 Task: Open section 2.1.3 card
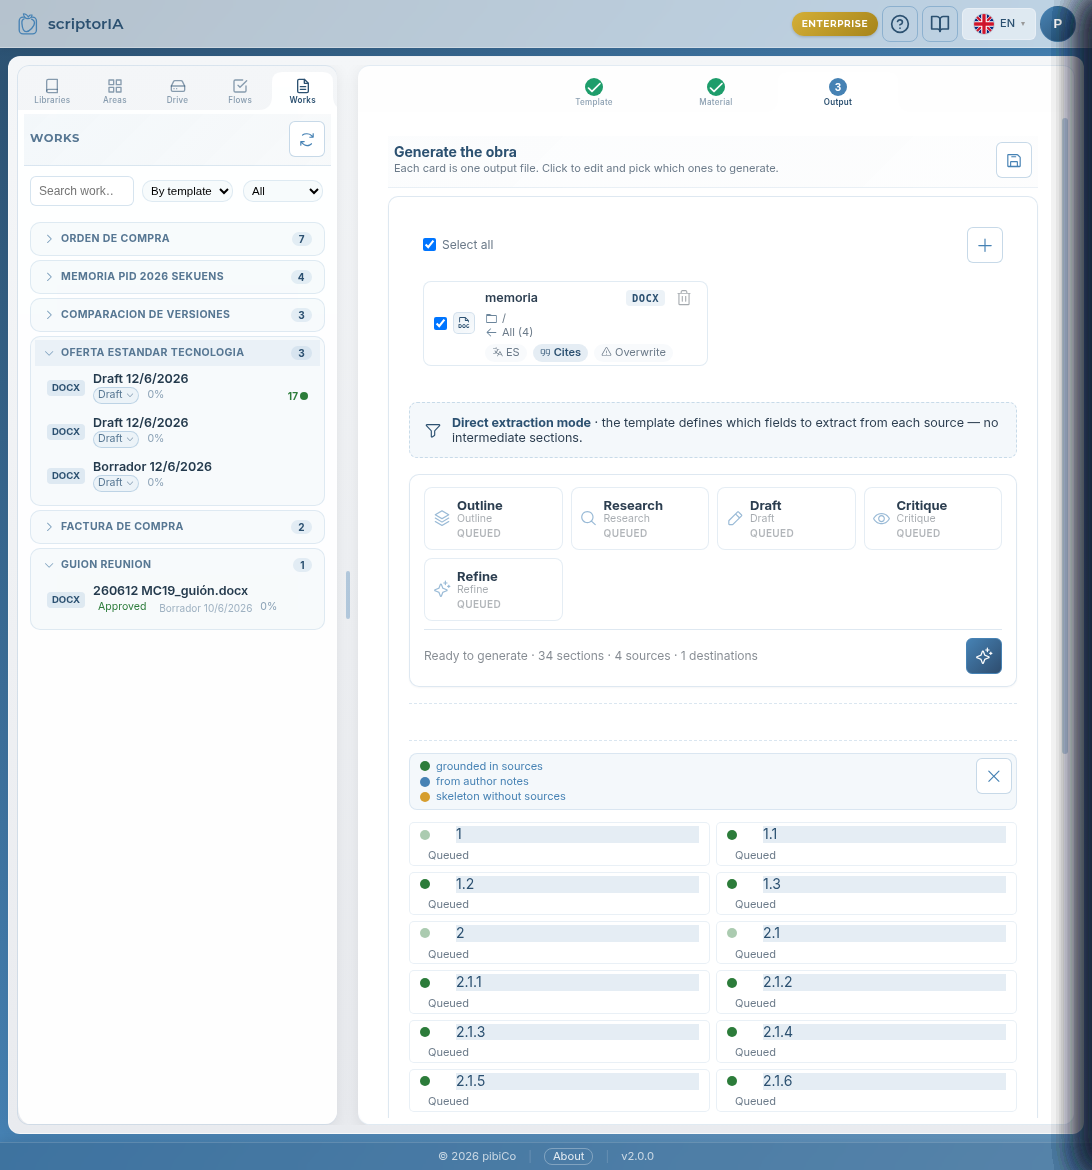(559, 1041)
